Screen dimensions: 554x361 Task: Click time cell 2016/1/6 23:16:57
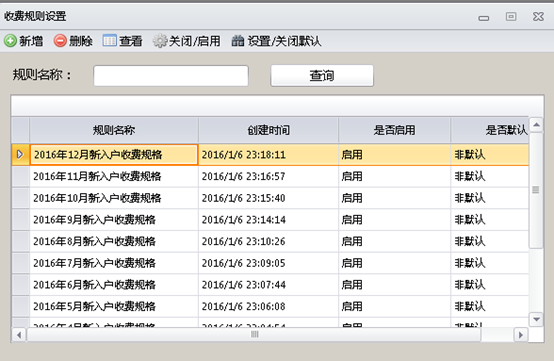(269, 176)
